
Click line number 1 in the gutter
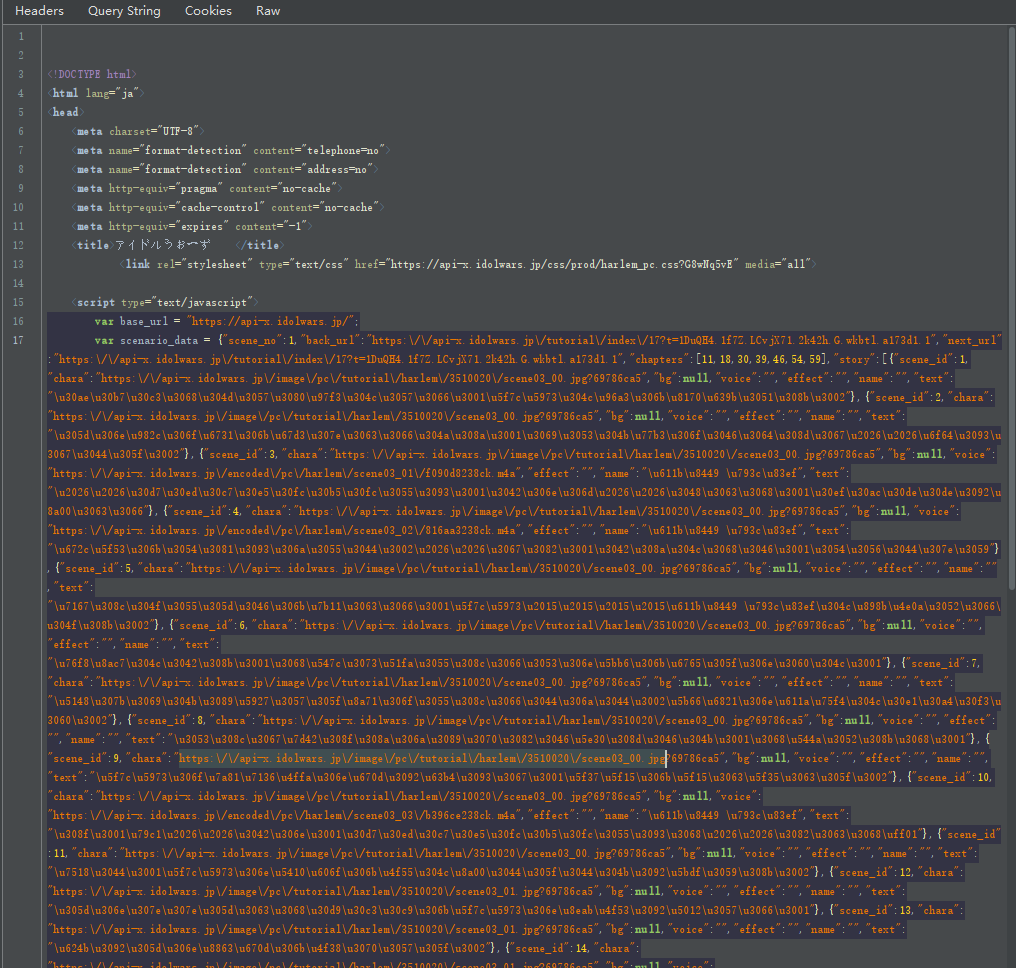(21, 36)
